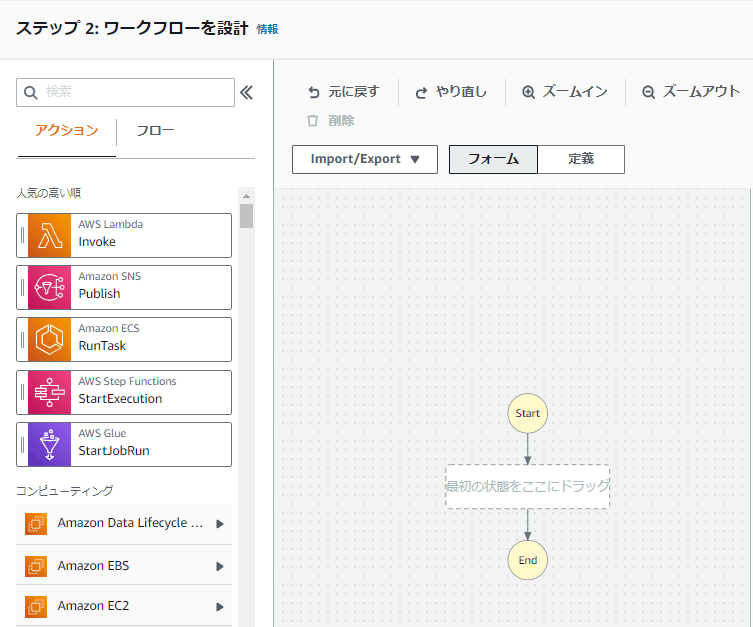Screen dimensions: 753x627
Task: Expand Amazon Data Lifecycle actions arrow
Action: click(220, 524)
